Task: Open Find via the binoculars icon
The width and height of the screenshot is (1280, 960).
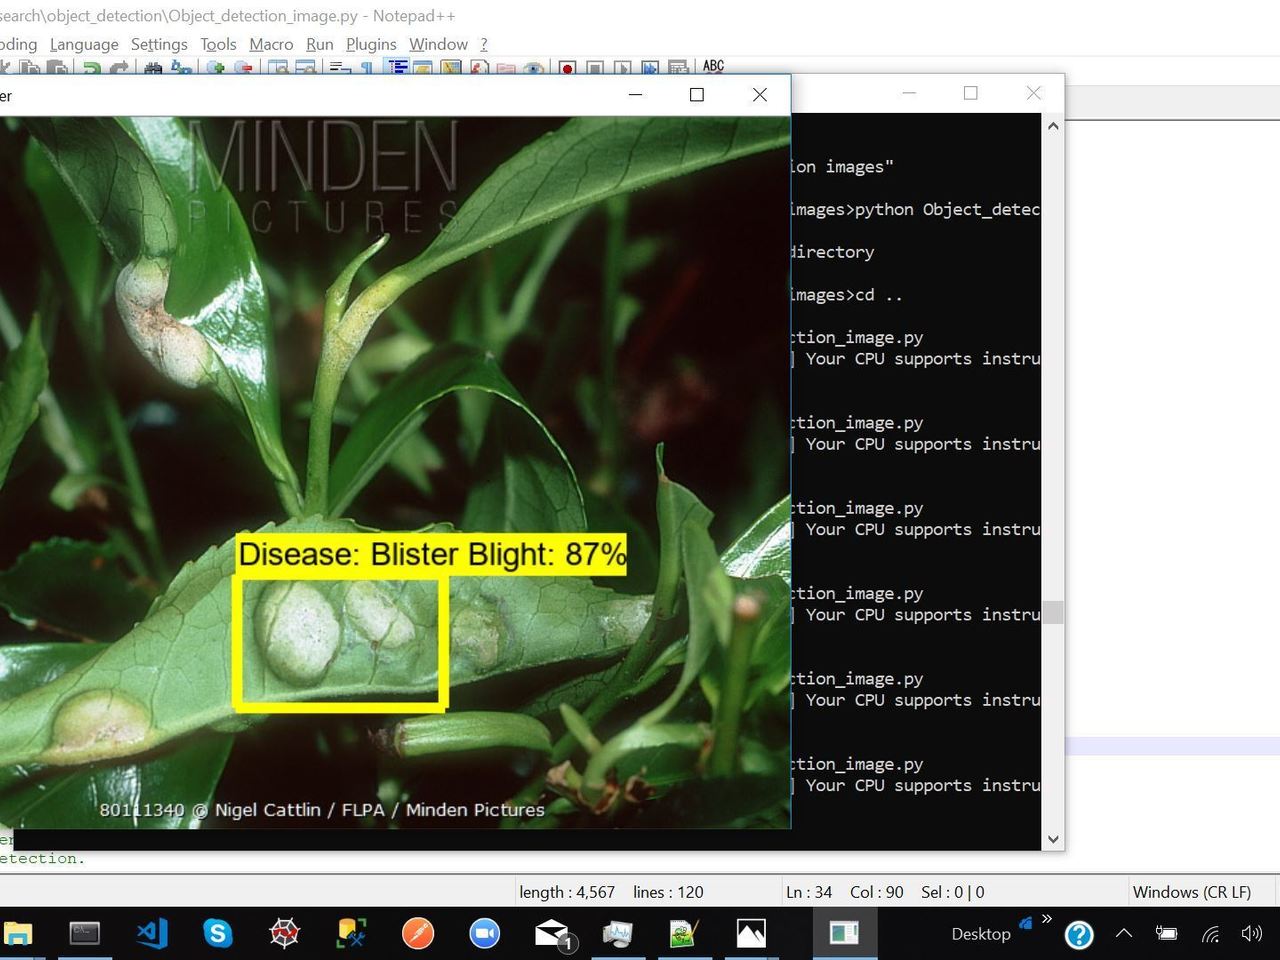Action: point(153,68)
